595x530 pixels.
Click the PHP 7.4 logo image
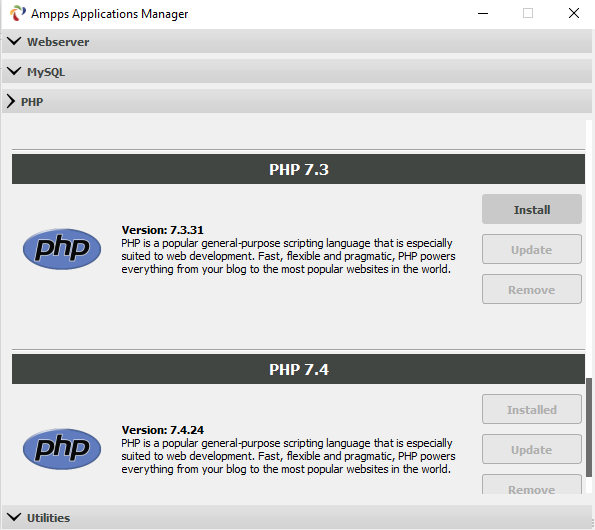click(x=62, y=449)
